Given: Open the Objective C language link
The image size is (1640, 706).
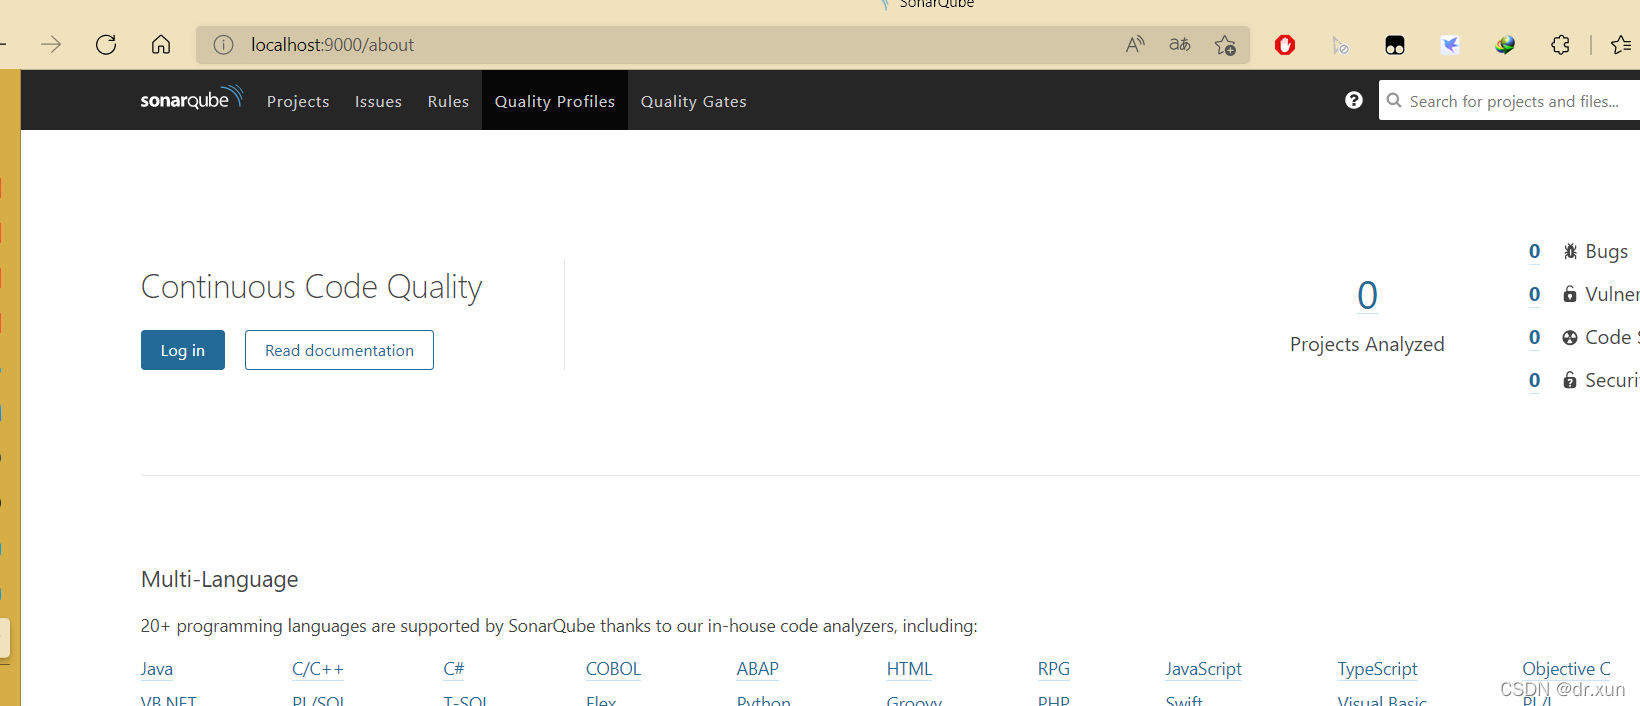Looking at the screenshot, I should pyautogui.click(x=1567, y=669).
